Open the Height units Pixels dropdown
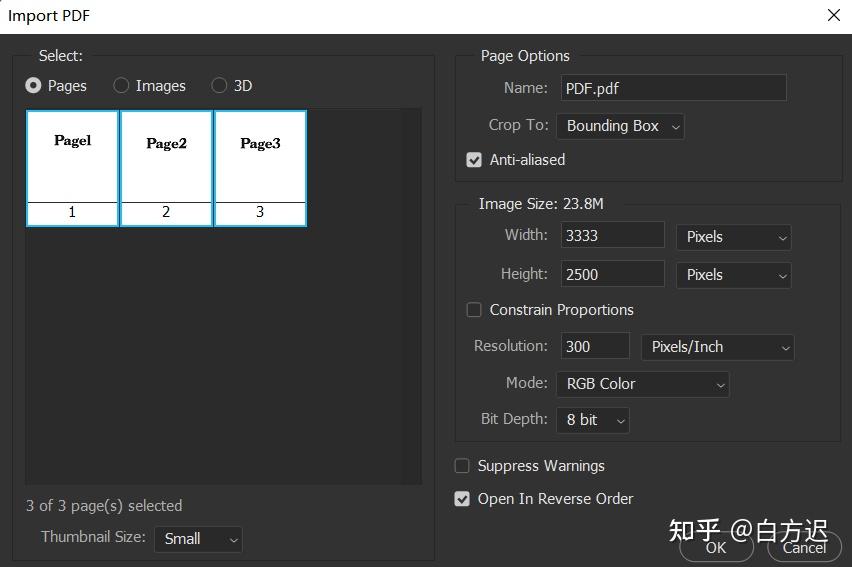Image resolution: width=852 pixels, height=567 pixels. coord(734,275)
